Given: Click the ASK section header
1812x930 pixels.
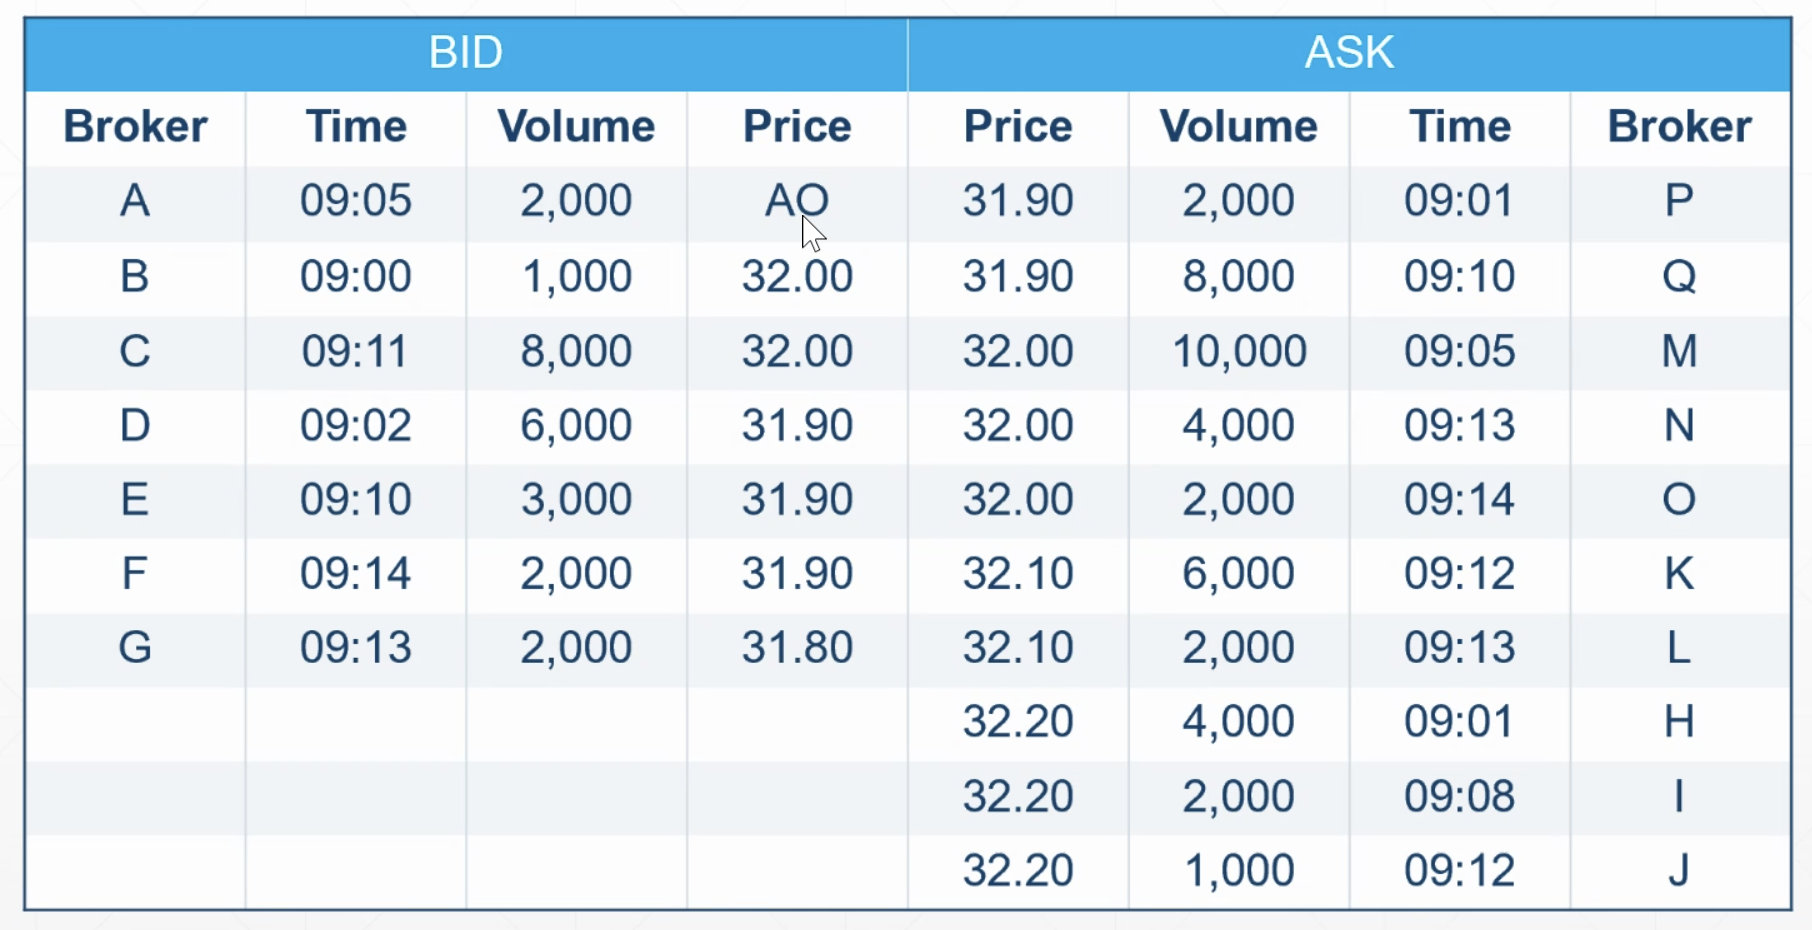Looking at the screenshot, I should click(1349, 53).
